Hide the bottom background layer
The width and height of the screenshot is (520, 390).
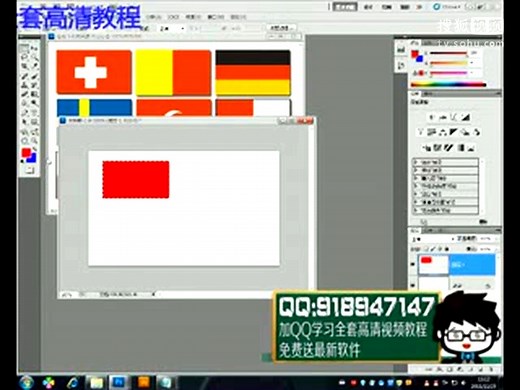pyautogui.click(x=413, y=285)
